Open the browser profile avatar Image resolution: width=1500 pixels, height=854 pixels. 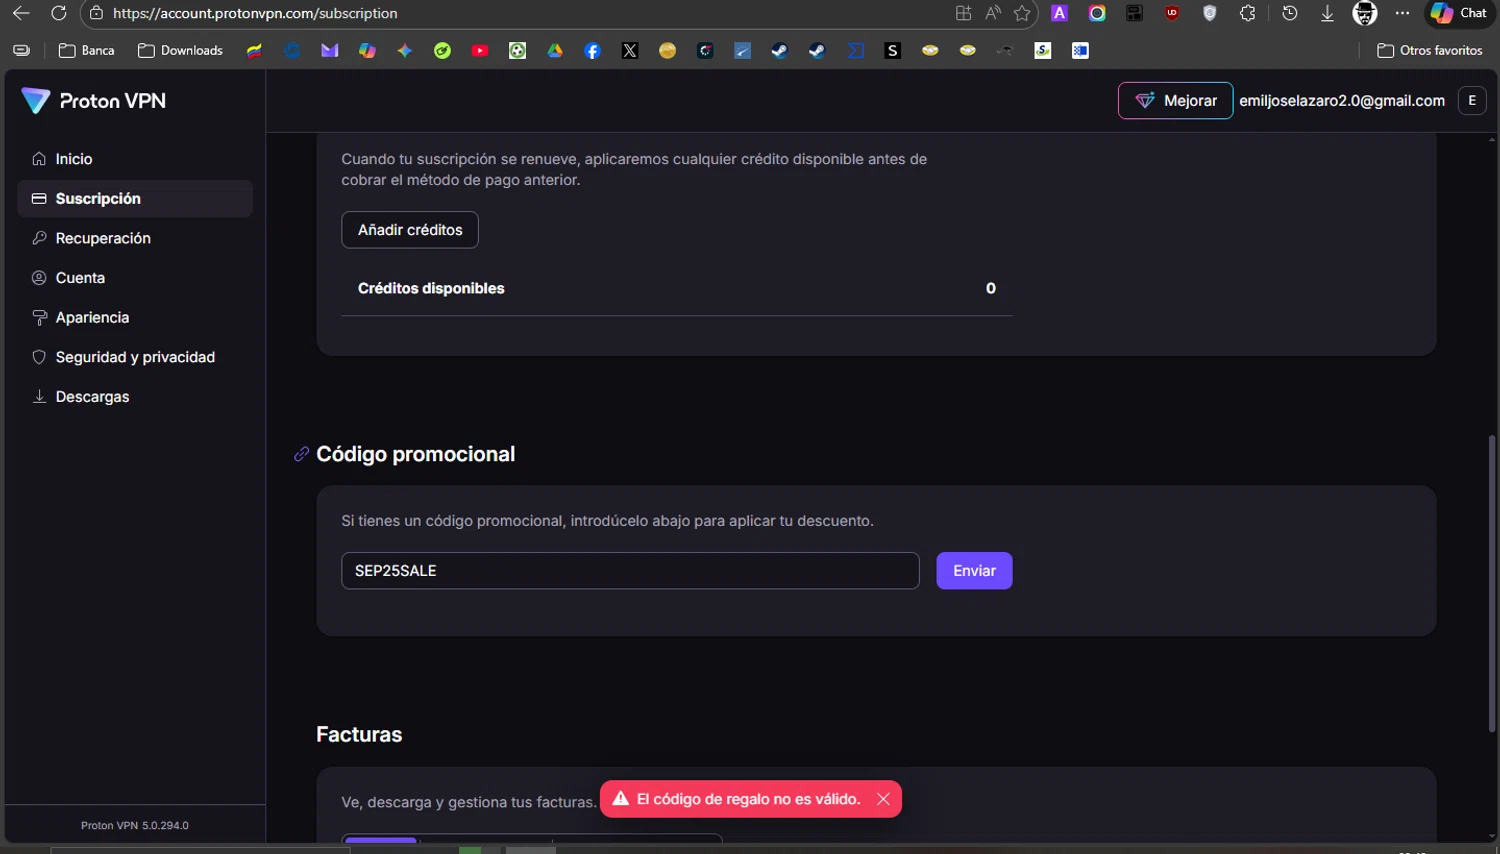(x=1365, y=13)
